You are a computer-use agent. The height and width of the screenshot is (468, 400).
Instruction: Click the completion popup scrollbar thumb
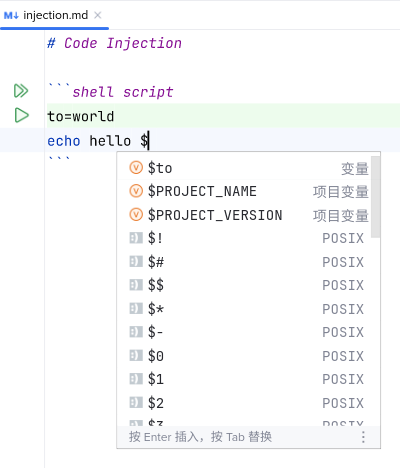(376, 197)
